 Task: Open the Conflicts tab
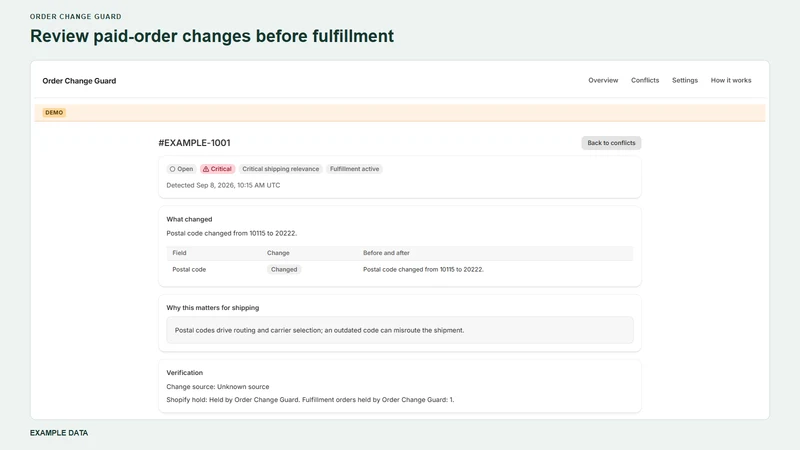(x=644, y=80)
